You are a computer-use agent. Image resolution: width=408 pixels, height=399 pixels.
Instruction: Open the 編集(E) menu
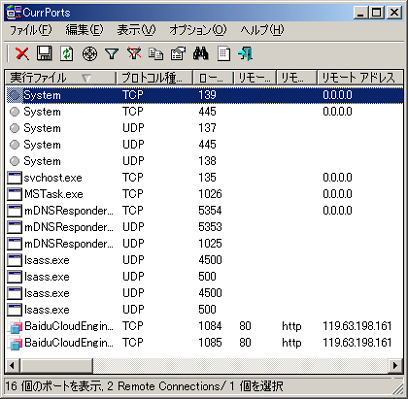(84, 30)
